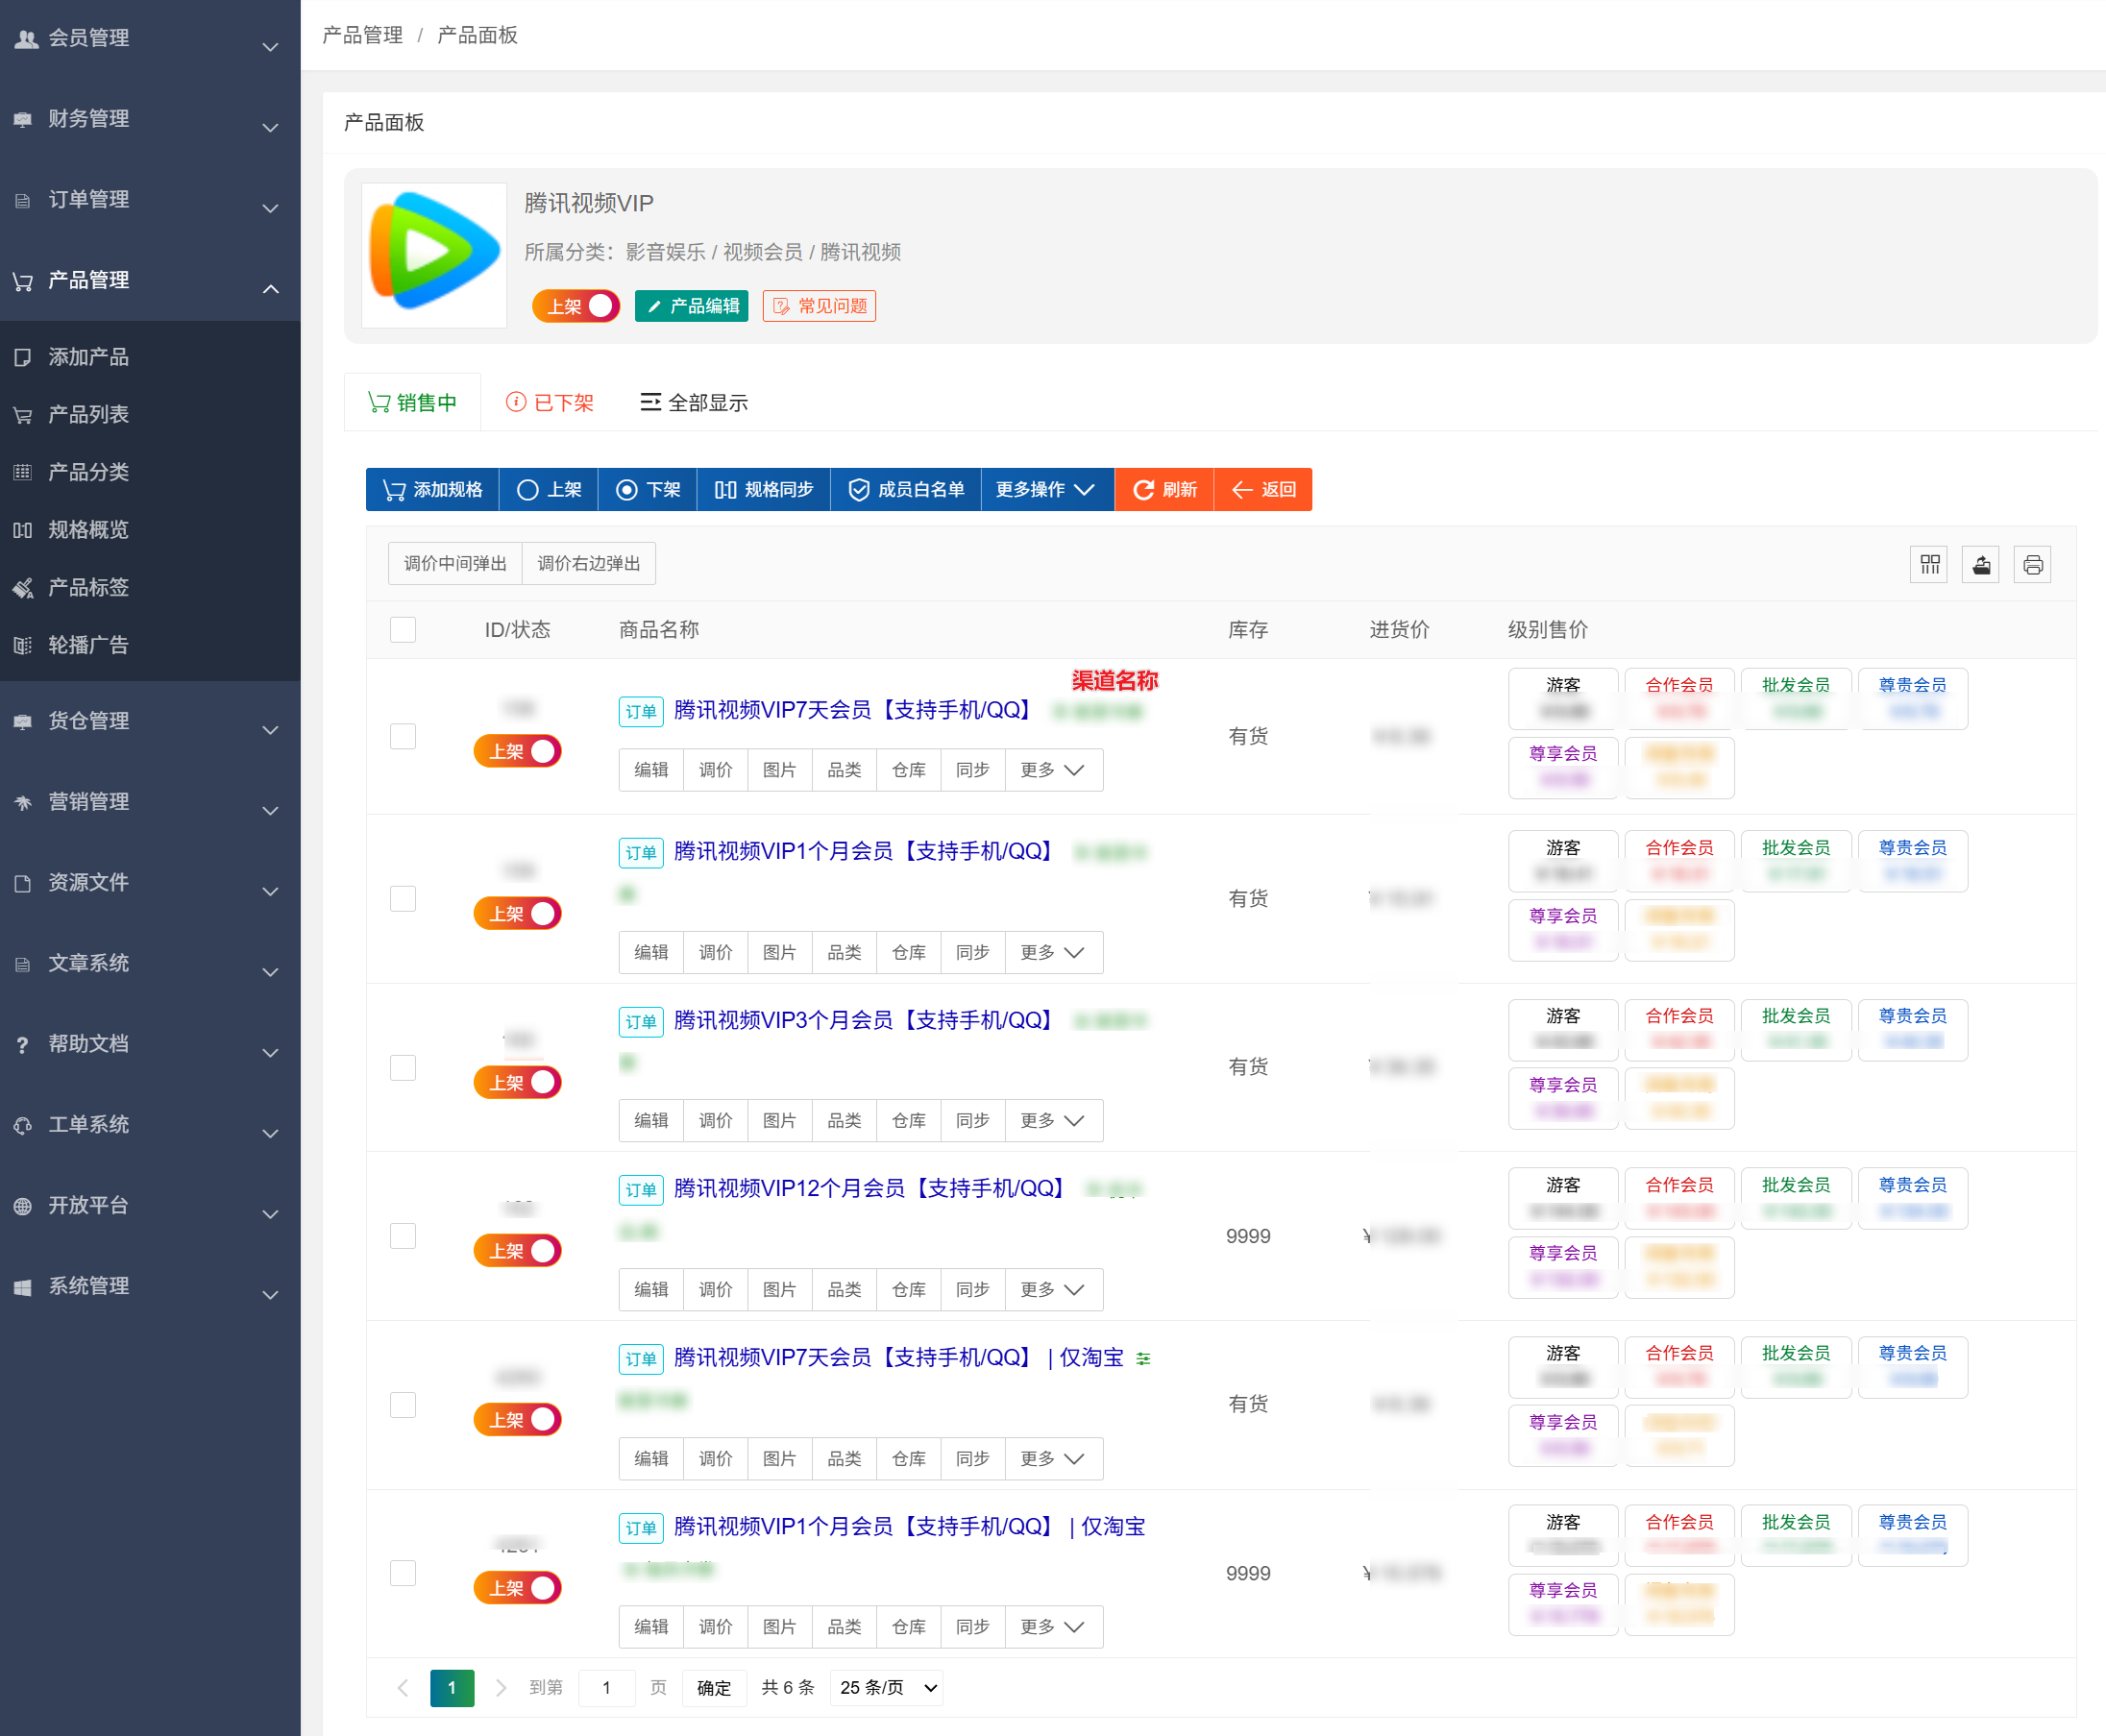Click the sliders icon after 仅淘宝 VIP7天 title
This screenshot has width=2106, height=1736.
pyautogui.click(x=1144, y=1359)
